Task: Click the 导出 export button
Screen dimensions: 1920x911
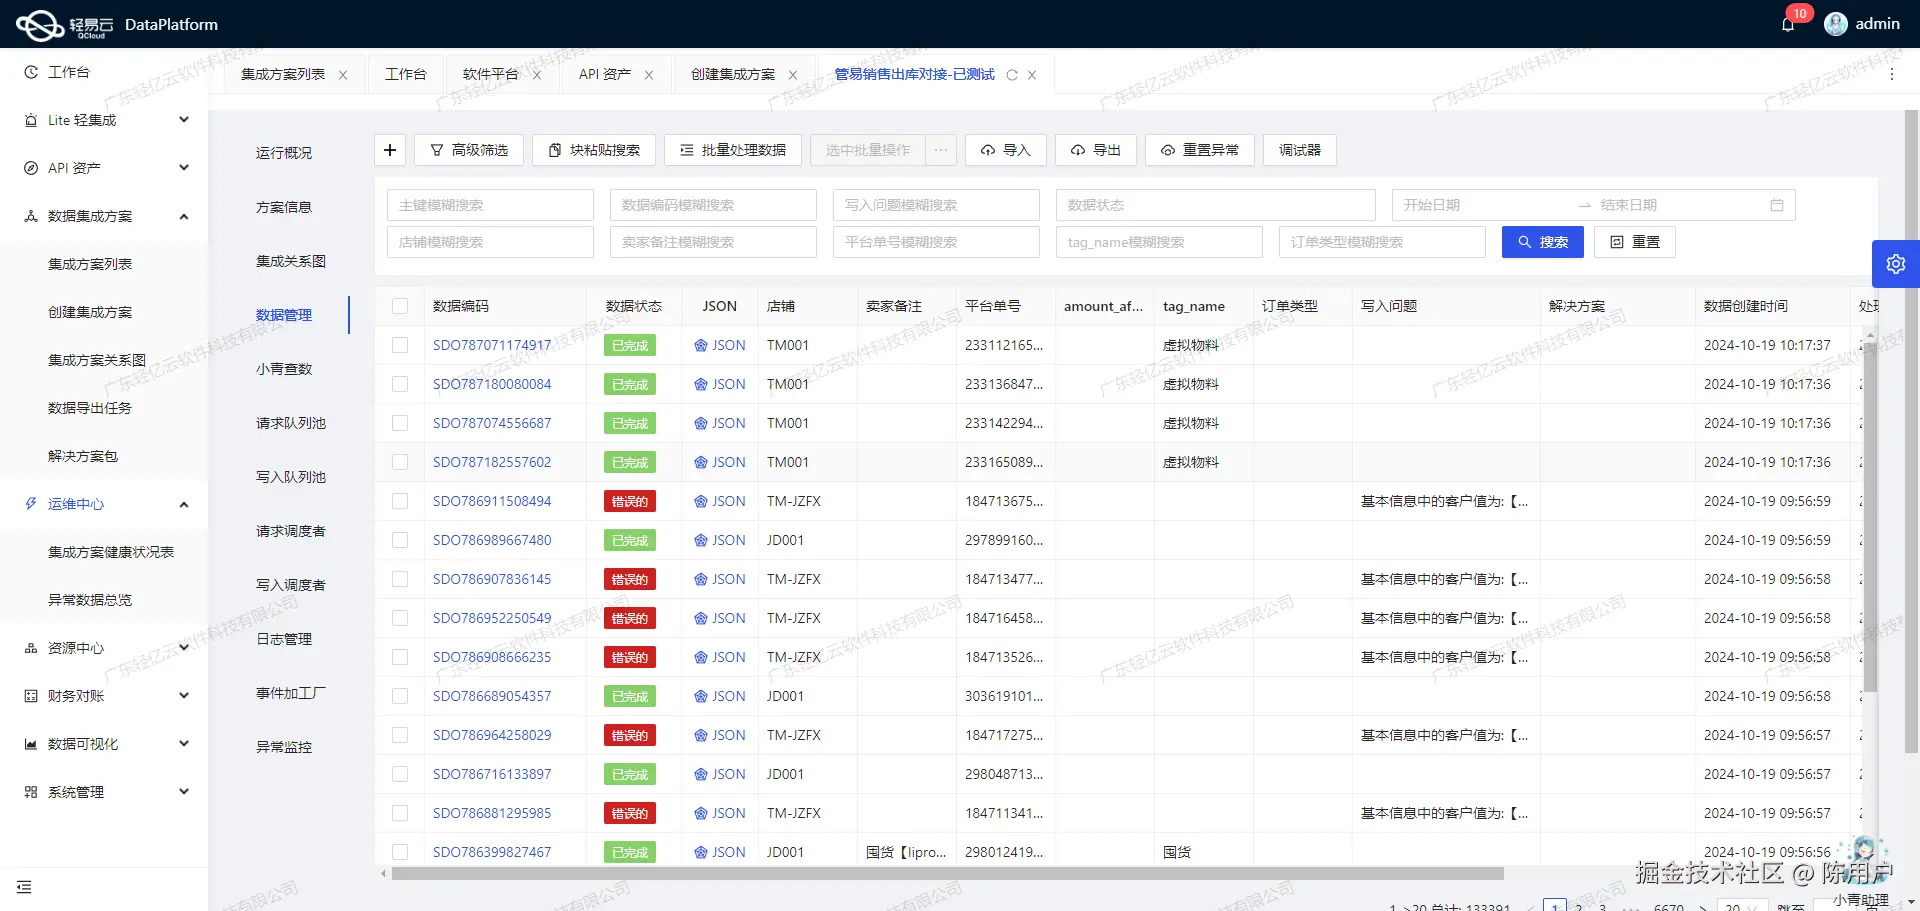Action: pos(1095,150)
